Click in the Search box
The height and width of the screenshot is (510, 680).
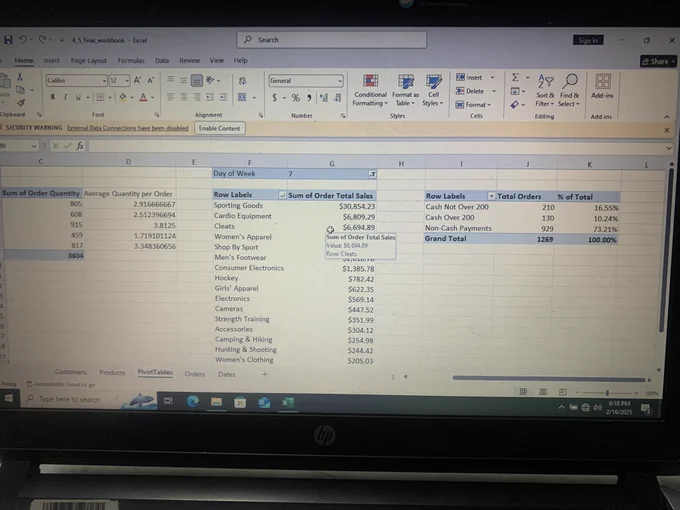332,40
